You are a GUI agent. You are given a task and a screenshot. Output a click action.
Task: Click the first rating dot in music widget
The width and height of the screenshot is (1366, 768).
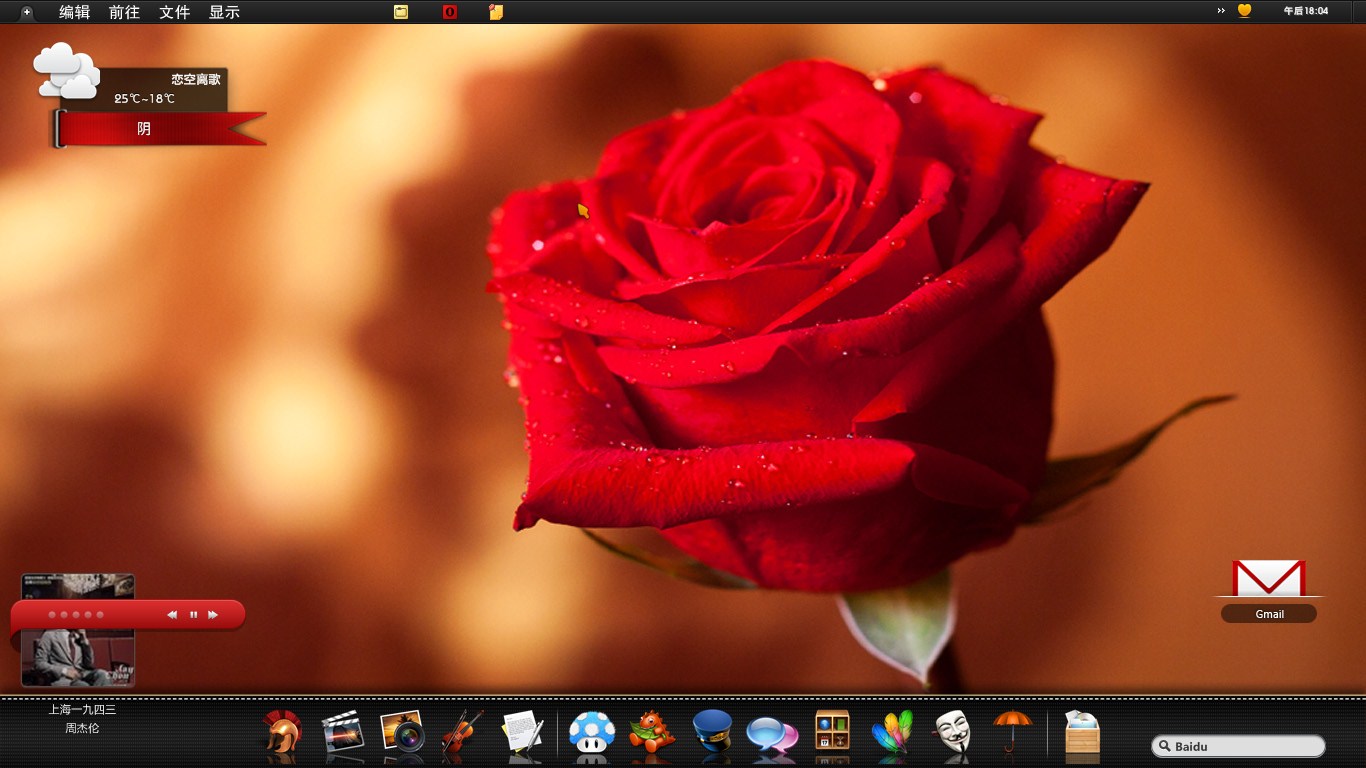click(52, 615)
